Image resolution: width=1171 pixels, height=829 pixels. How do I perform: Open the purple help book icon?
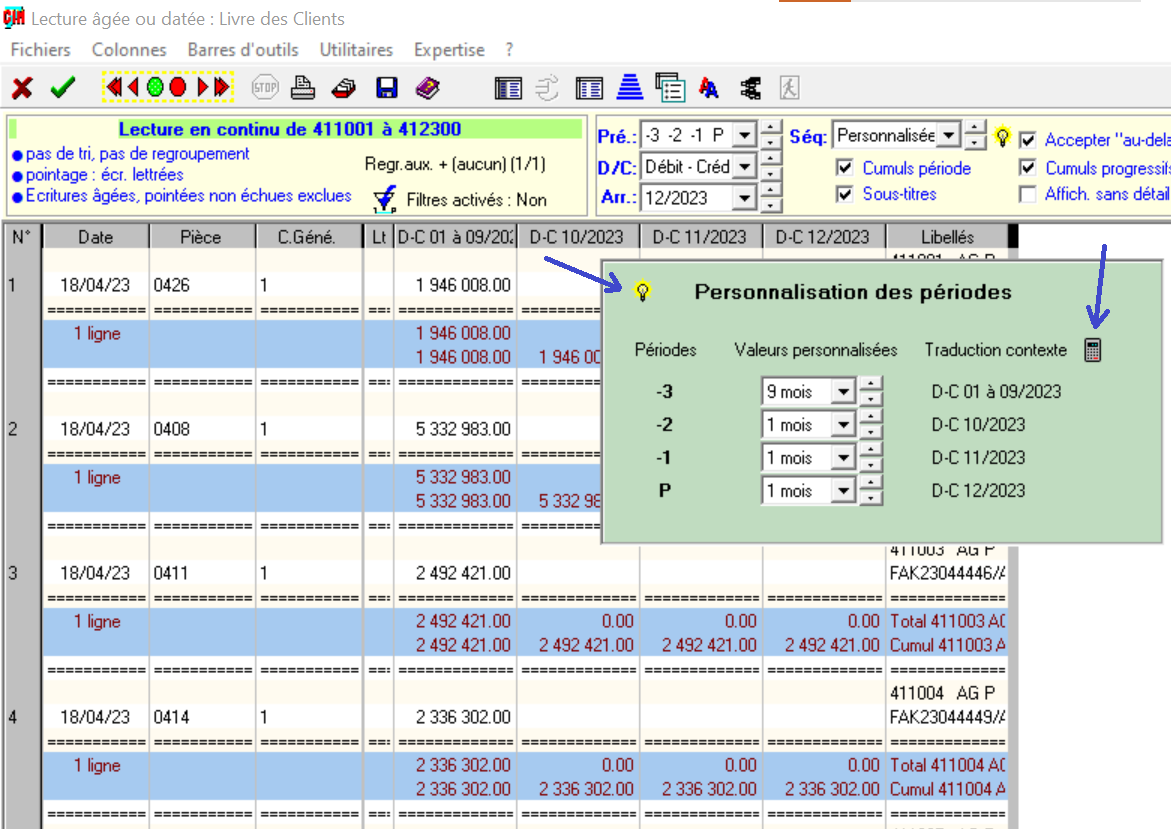coord(428,88)
